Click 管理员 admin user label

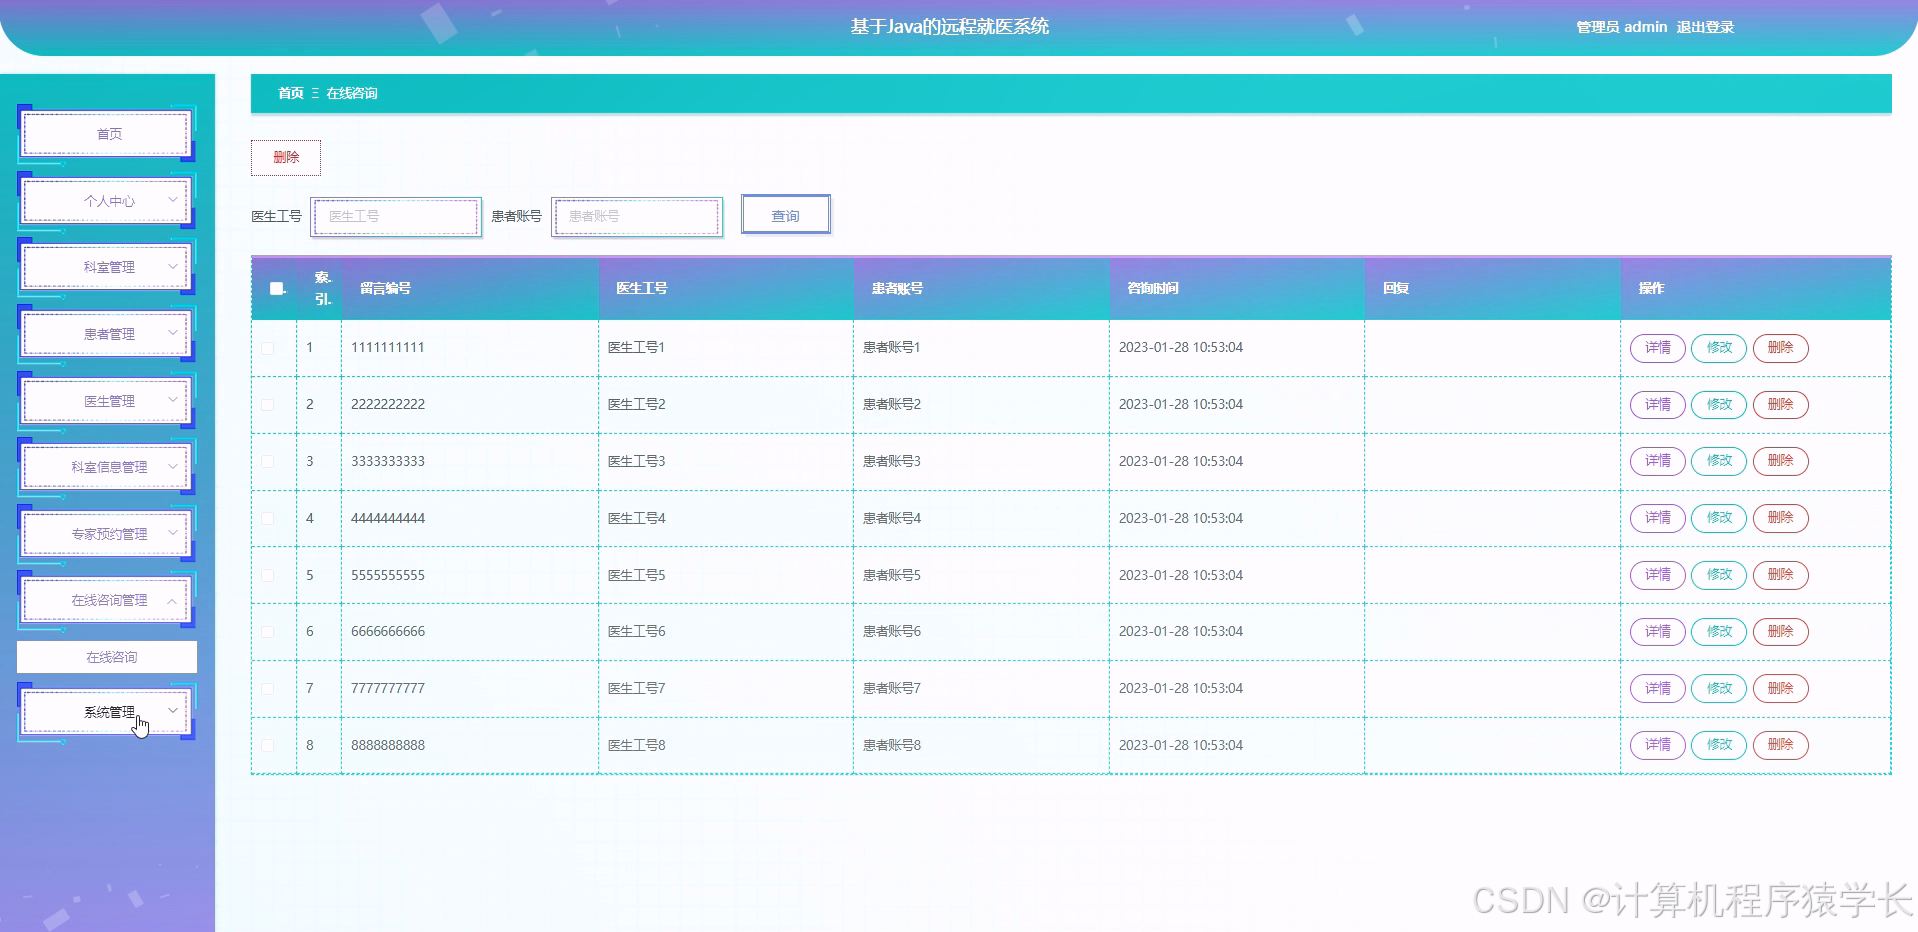pyautogui.click(x=1621, y=27)
